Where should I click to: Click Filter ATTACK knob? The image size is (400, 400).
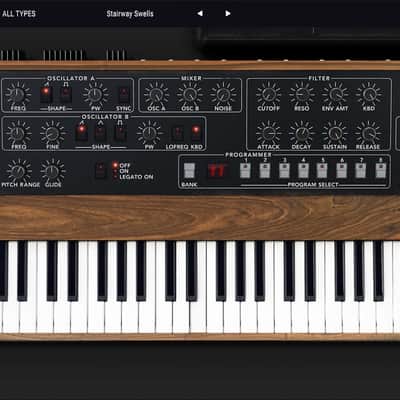click(268, 133)
